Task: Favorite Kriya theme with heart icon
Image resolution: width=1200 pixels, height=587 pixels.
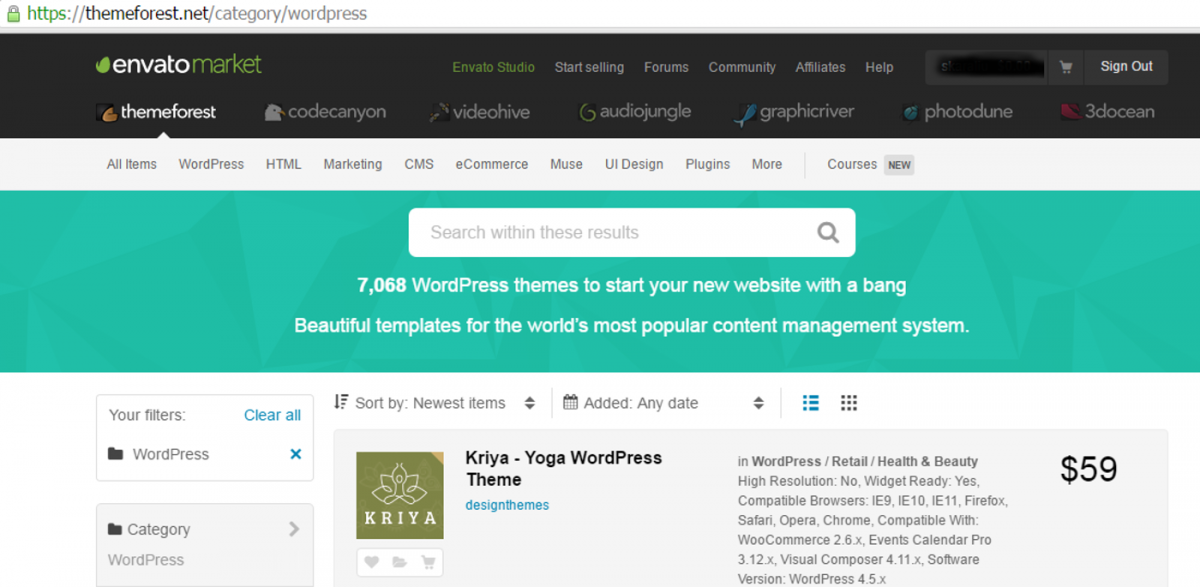Action: [372, 563]
